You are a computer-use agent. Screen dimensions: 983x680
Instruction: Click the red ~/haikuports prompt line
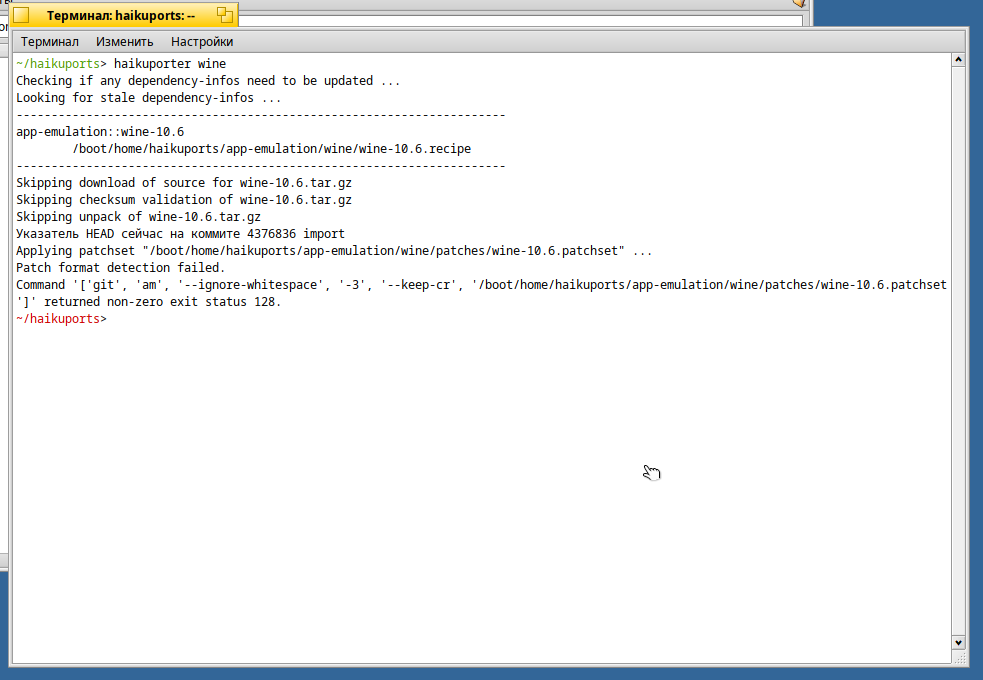[x=61, y=319]
